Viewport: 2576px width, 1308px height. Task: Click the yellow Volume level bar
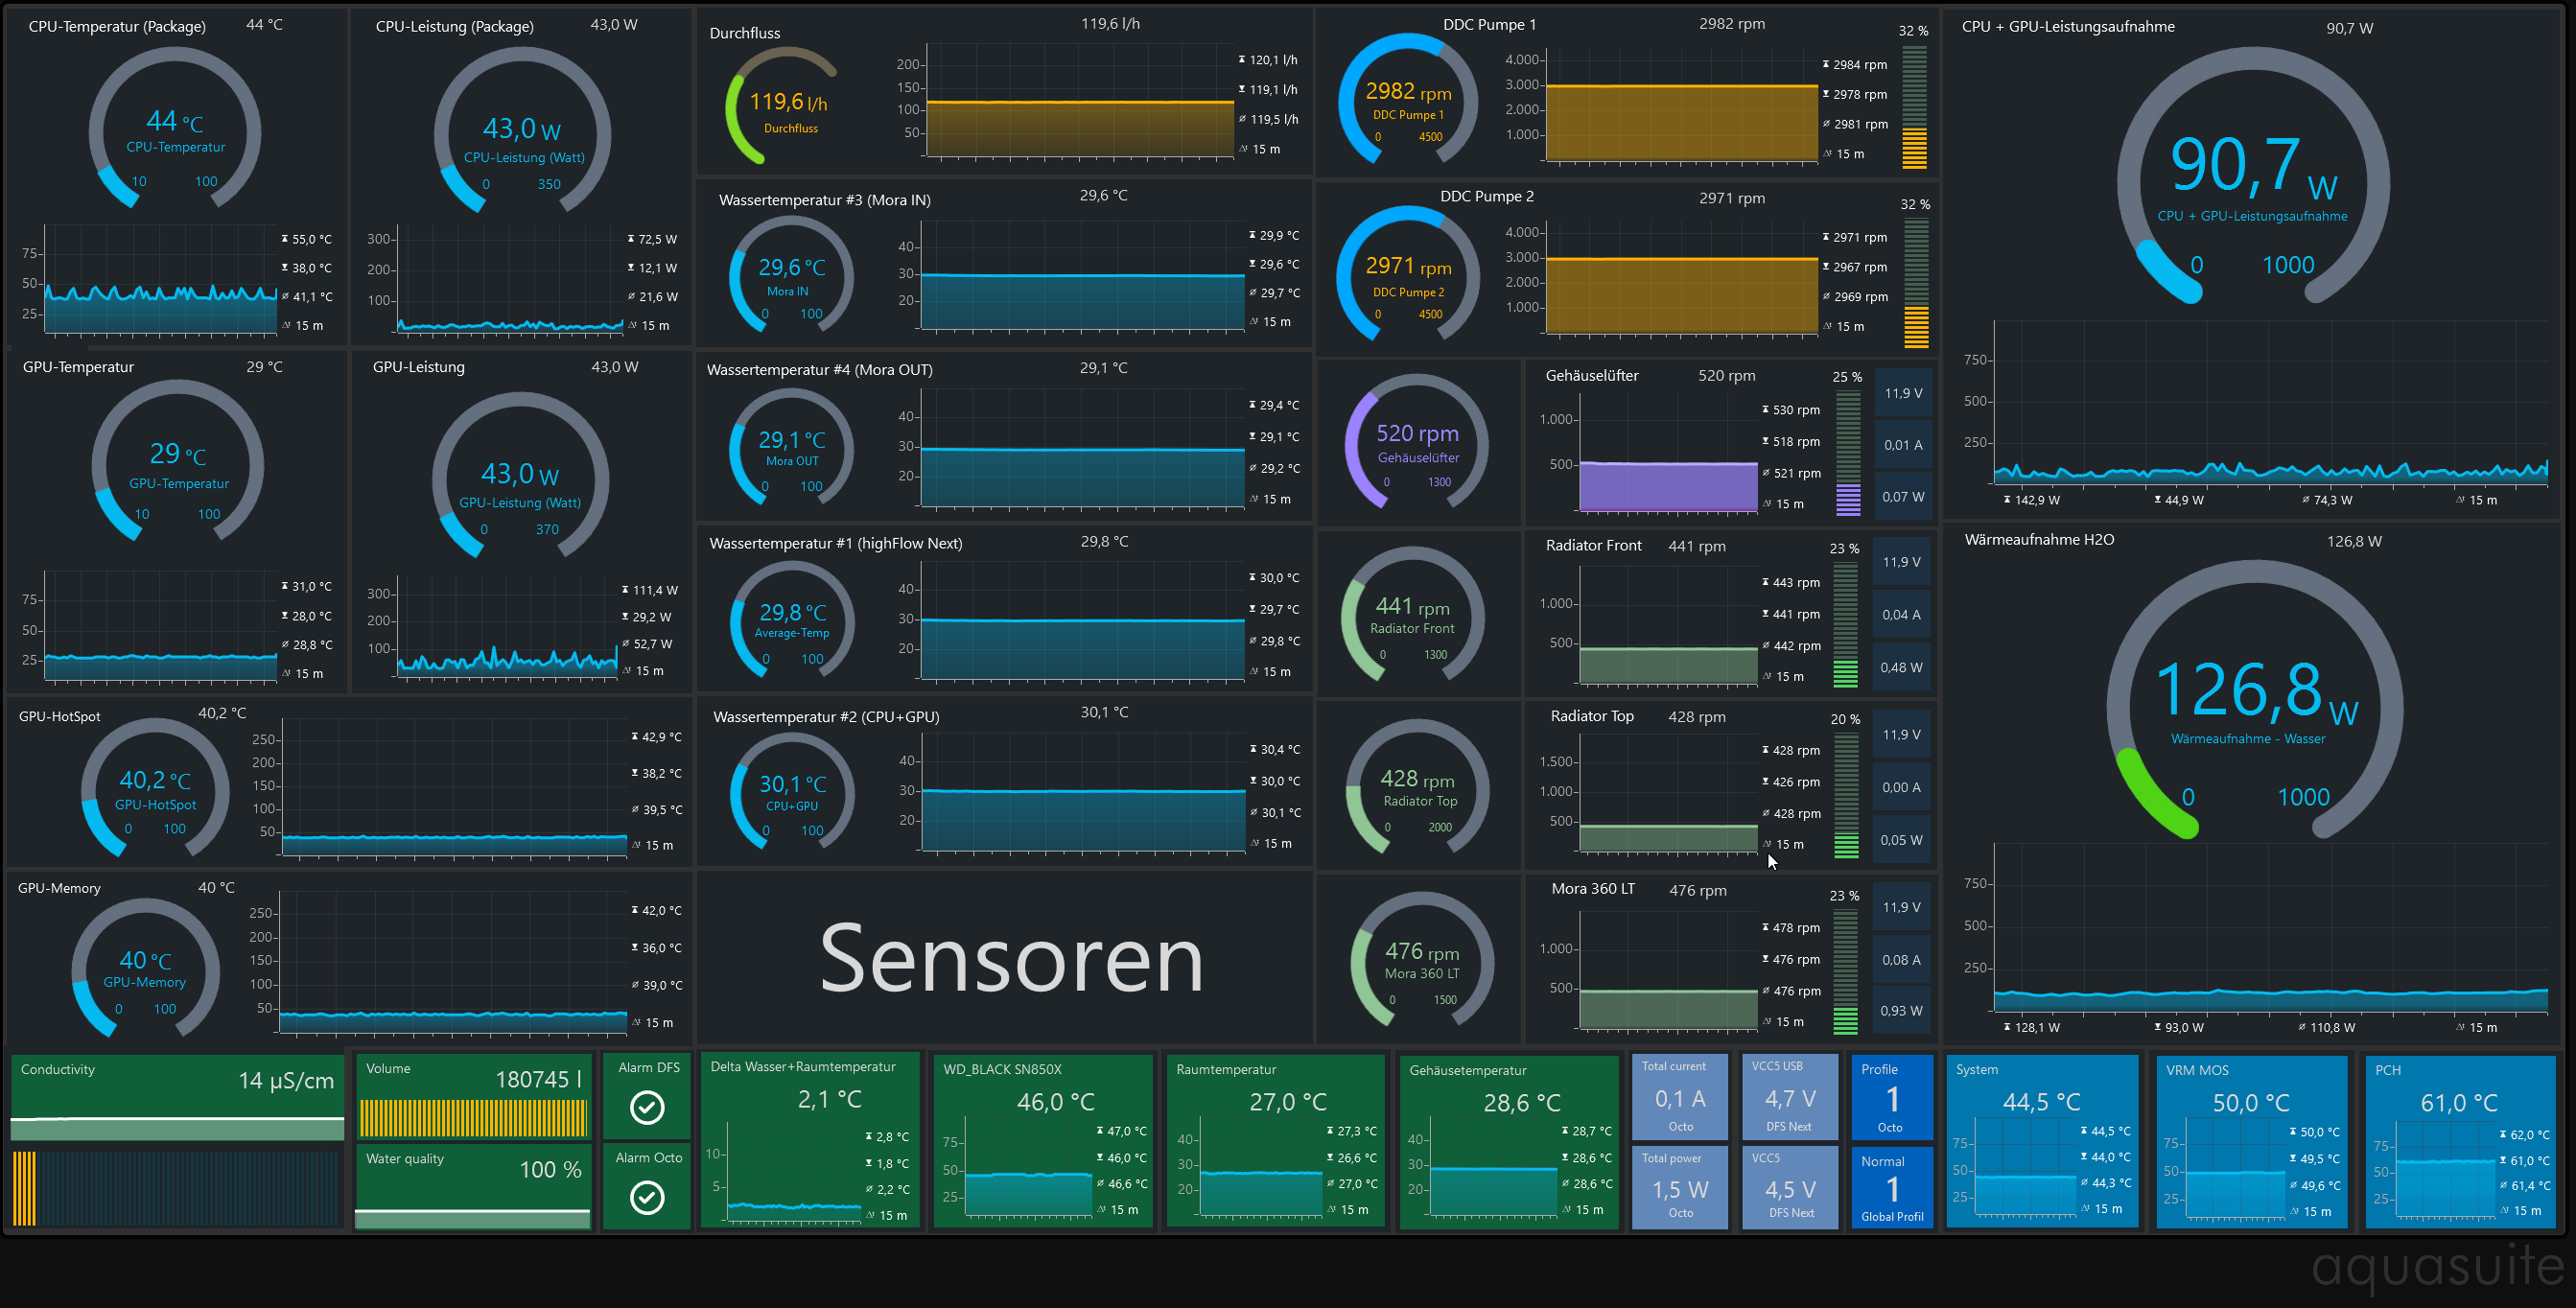pos(472,1117)
